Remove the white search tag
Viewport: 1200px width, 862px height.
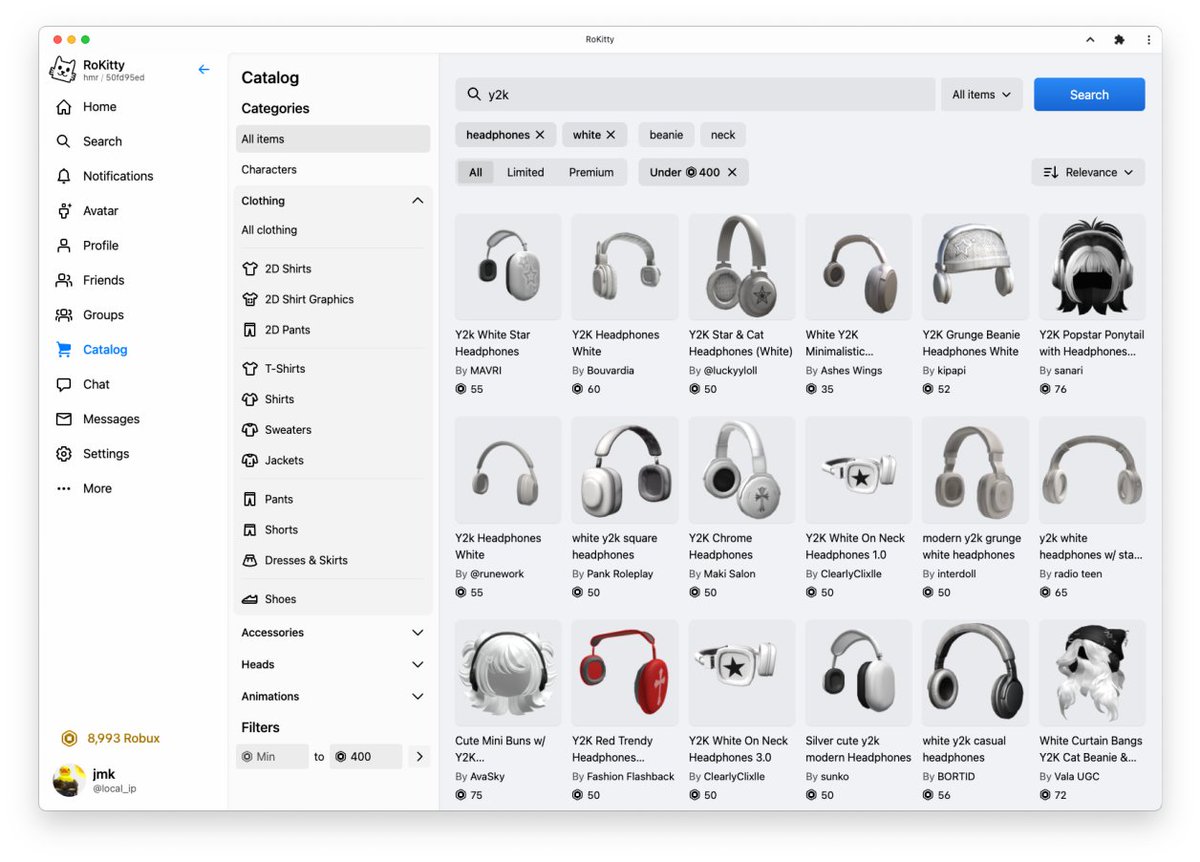(x=611, y=135)
